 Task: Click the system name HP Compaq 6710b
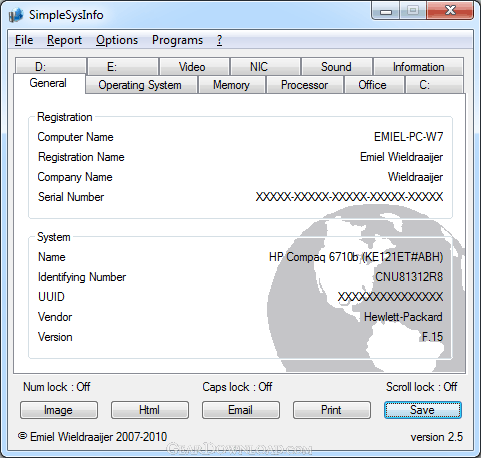tap(356, 257)
